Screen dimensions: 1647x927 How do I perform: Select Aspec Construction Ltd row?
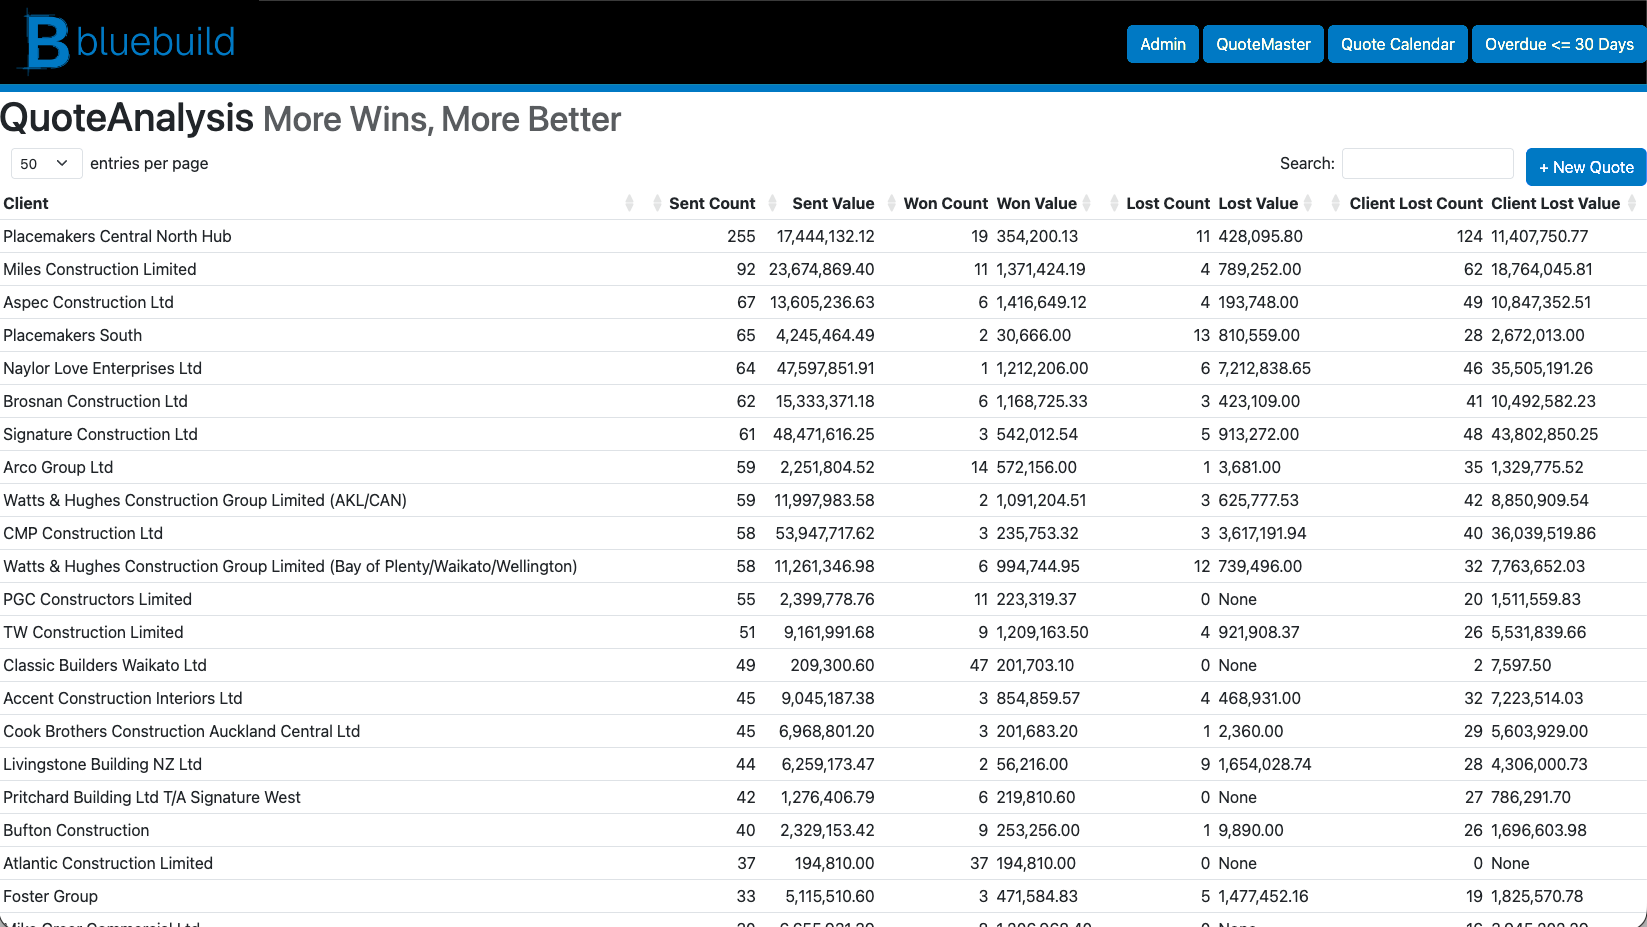point(823,302)
